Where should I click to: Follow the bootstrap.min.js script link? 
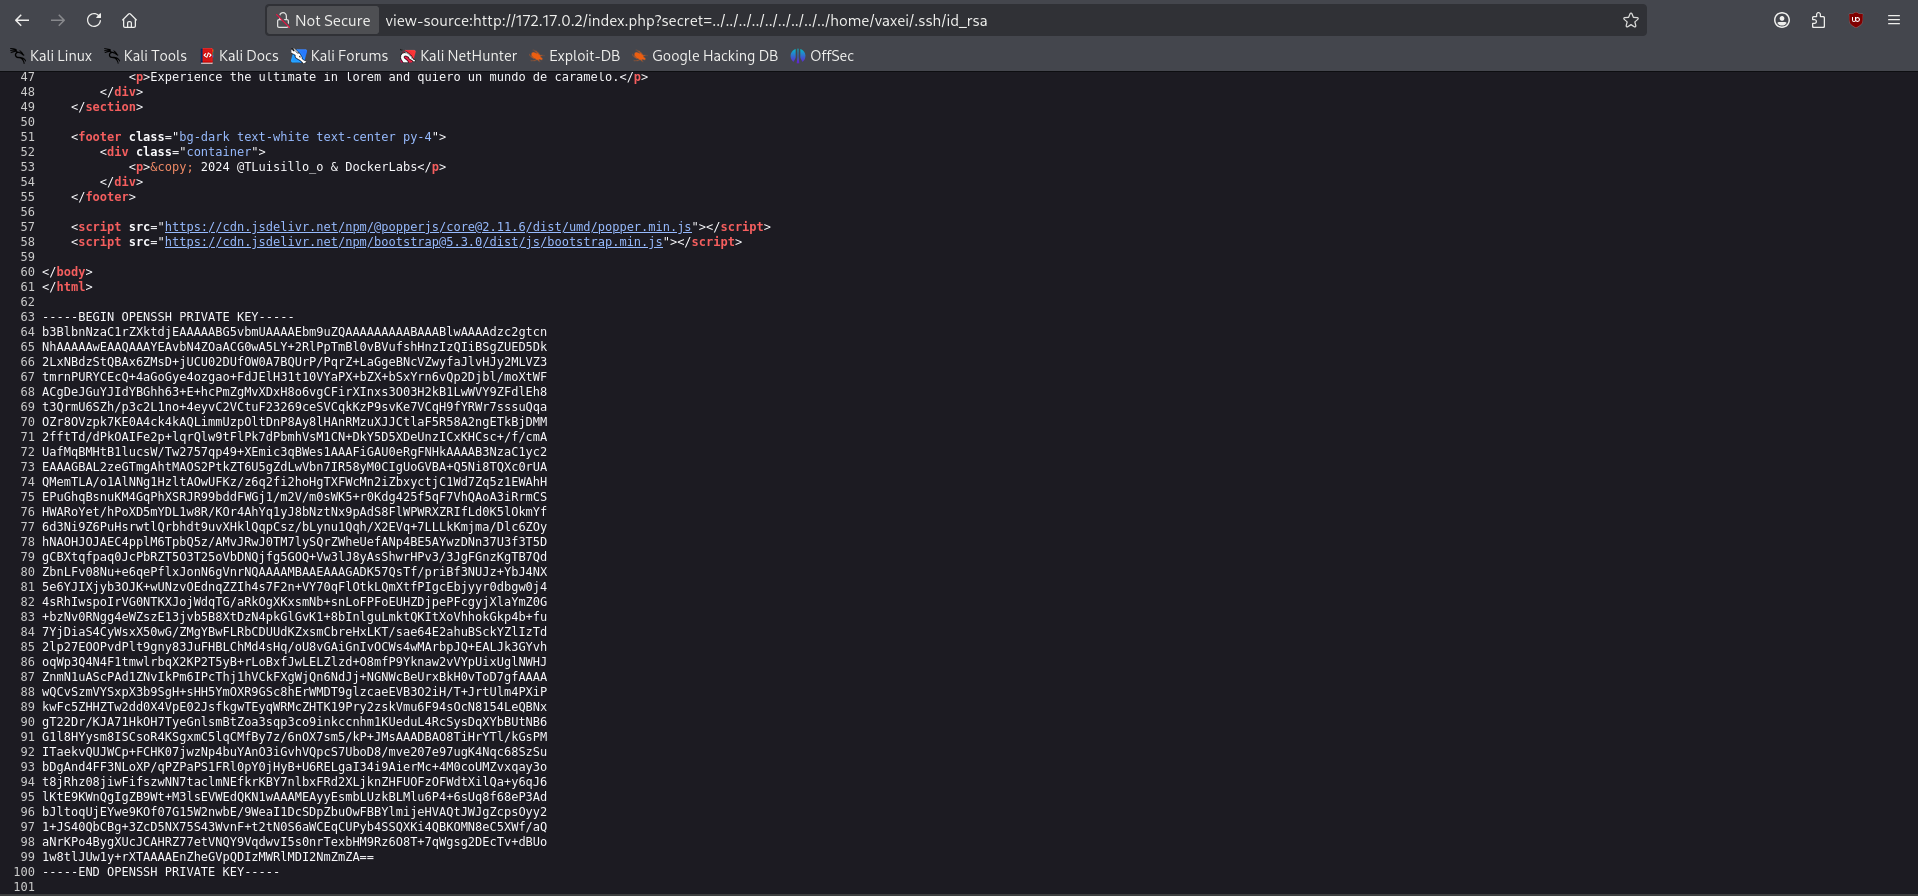(x=414, y=242)
